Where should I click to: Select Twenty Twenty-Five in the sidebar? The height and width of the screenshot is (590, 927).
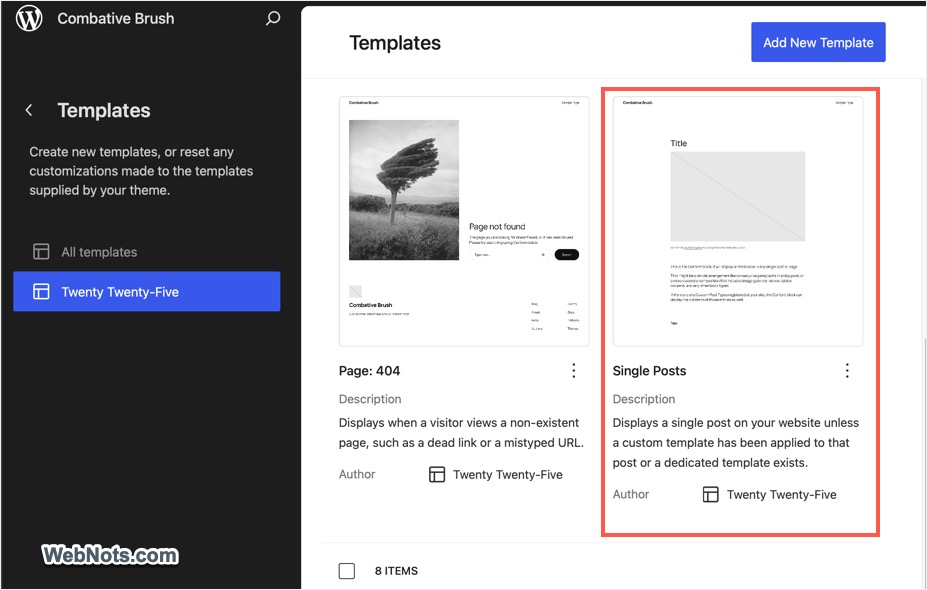[147, 291]
